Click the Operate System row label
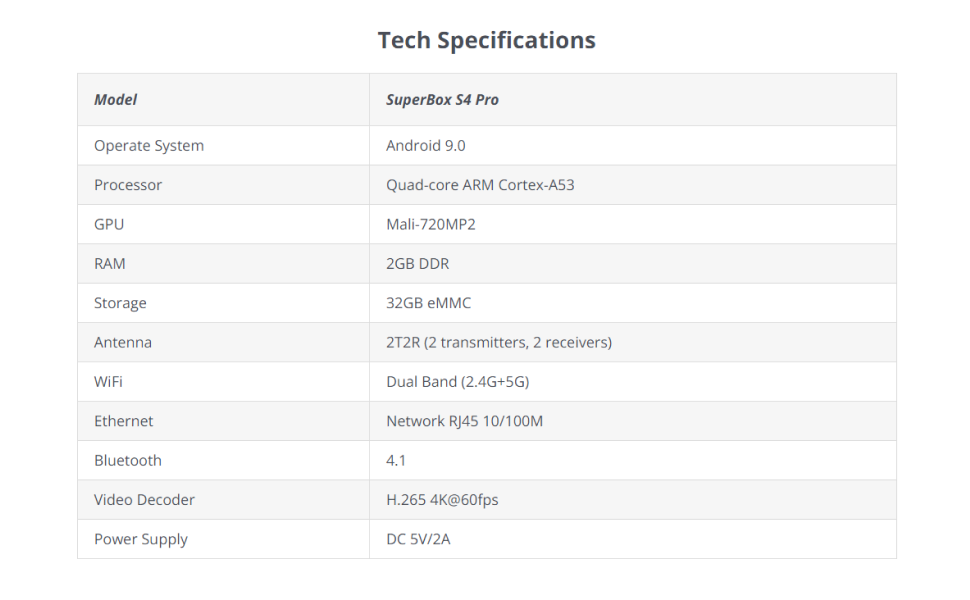The image size is (970, 600). [149, 146]
